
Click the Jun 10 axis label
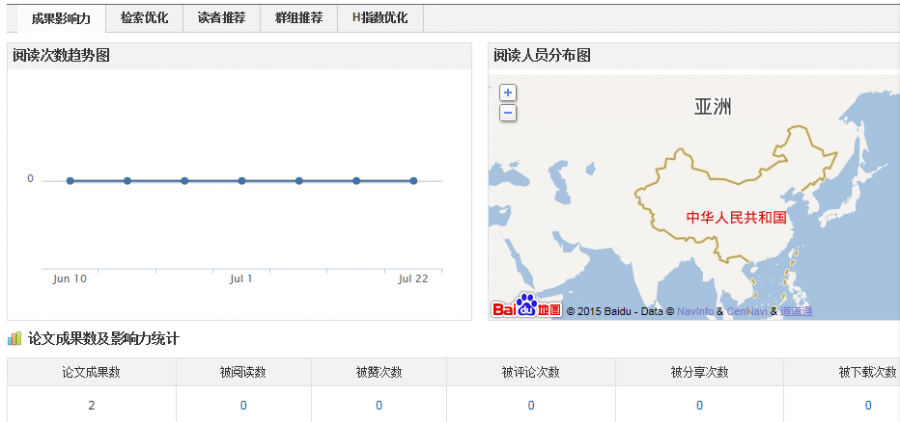click(69, 279)
